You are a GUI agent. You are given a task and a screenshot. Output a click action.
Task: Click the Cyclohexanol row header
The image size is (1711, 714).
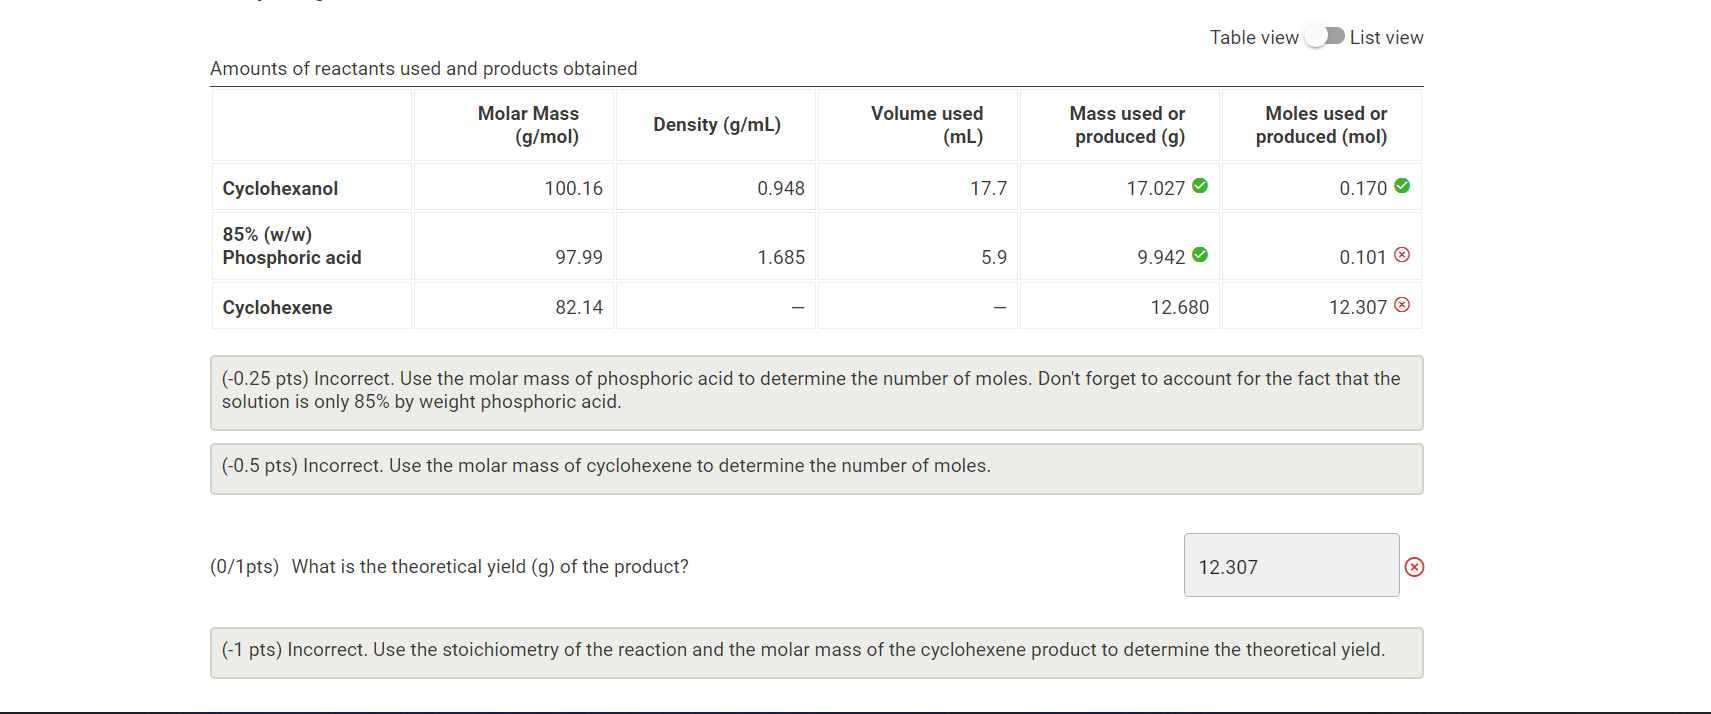pyautogui.click(x=280, y=187)
